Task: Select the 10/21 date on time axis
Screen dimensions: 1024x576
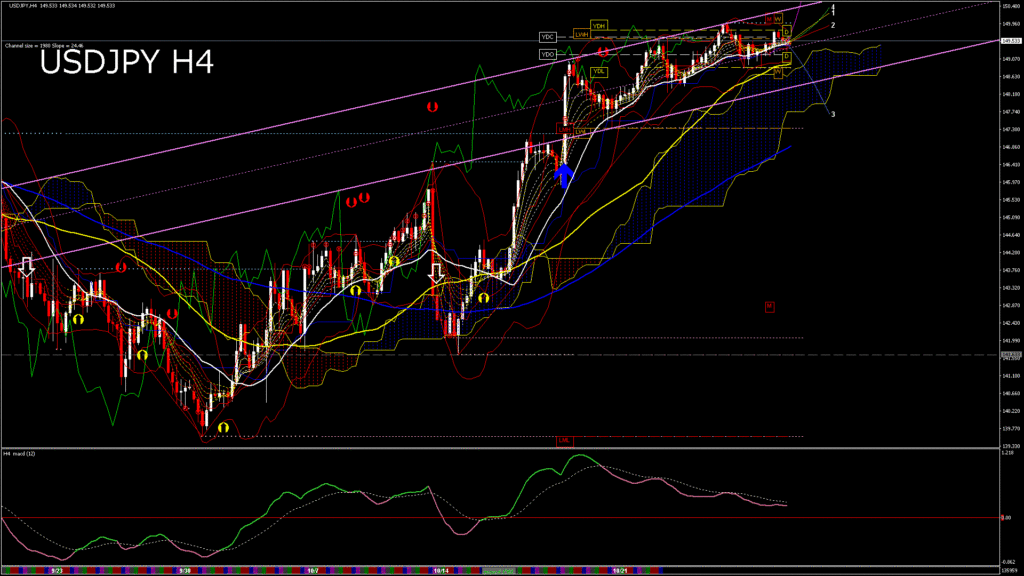Action: [620, 570]
